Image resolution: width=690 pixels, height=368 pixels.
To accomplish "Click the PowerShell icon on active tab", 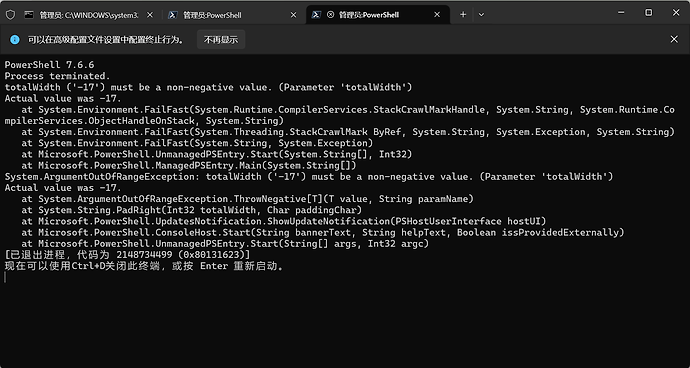I will coord(316,15).
